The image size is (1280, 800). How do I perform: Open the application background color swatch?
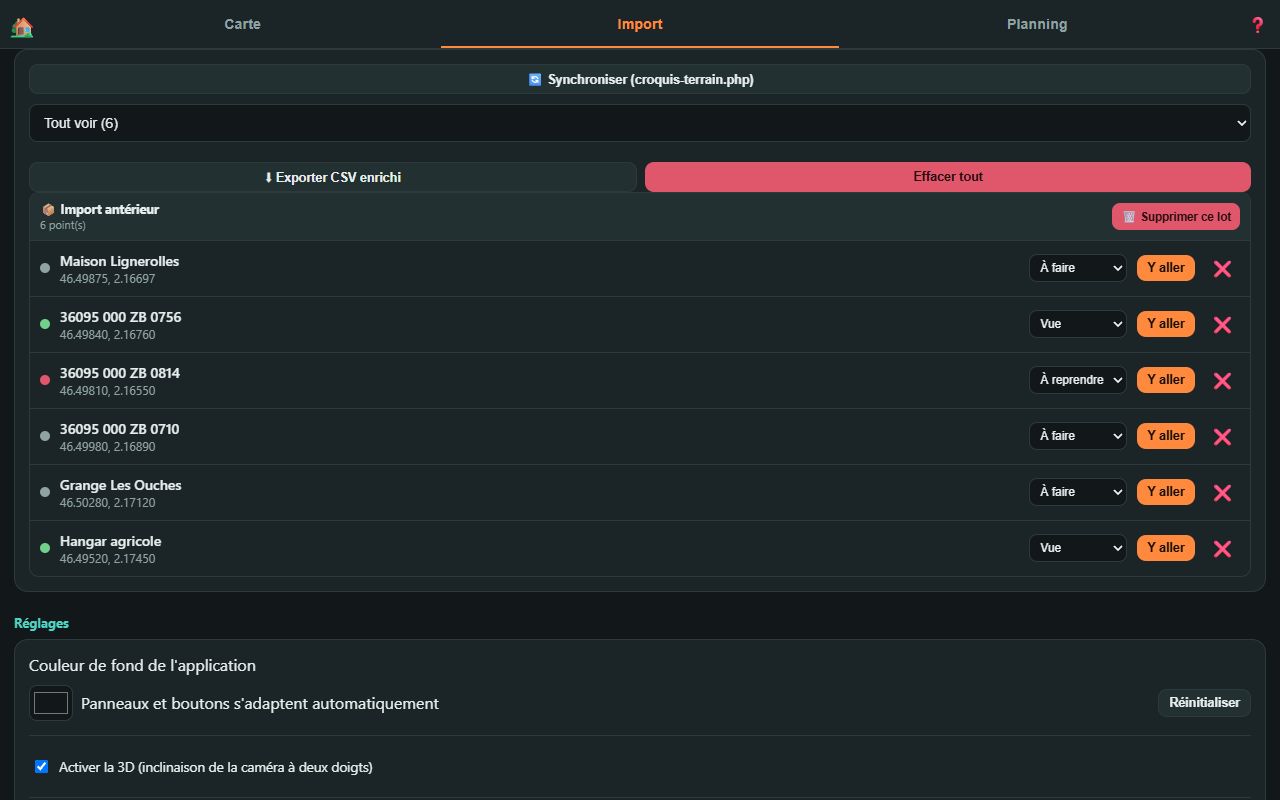50,703
